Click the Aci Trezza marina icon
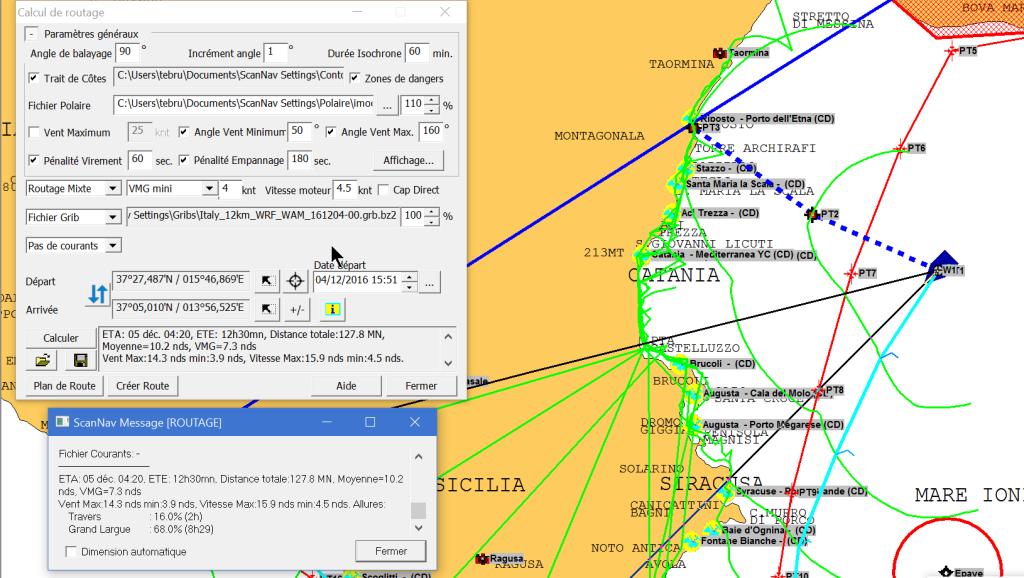Screen dimensions: 1024x578 click(671, 212)
